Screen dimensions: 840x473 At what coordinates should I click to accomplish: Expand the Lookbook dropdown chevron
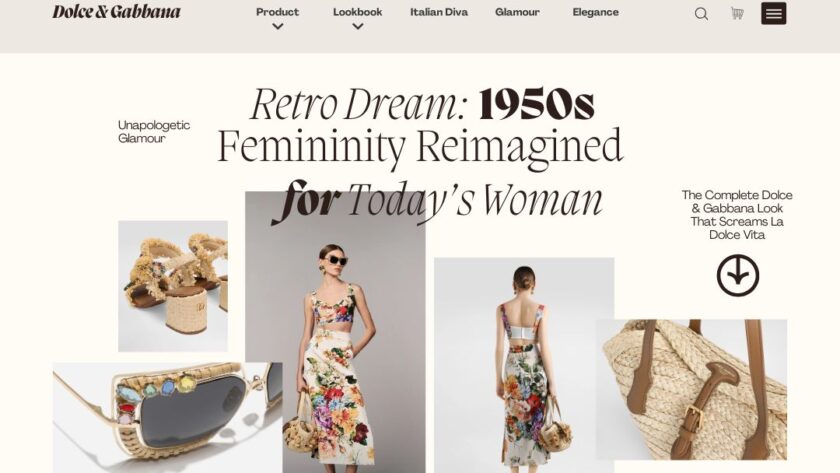pyautogui.click(x=357, y=26)
